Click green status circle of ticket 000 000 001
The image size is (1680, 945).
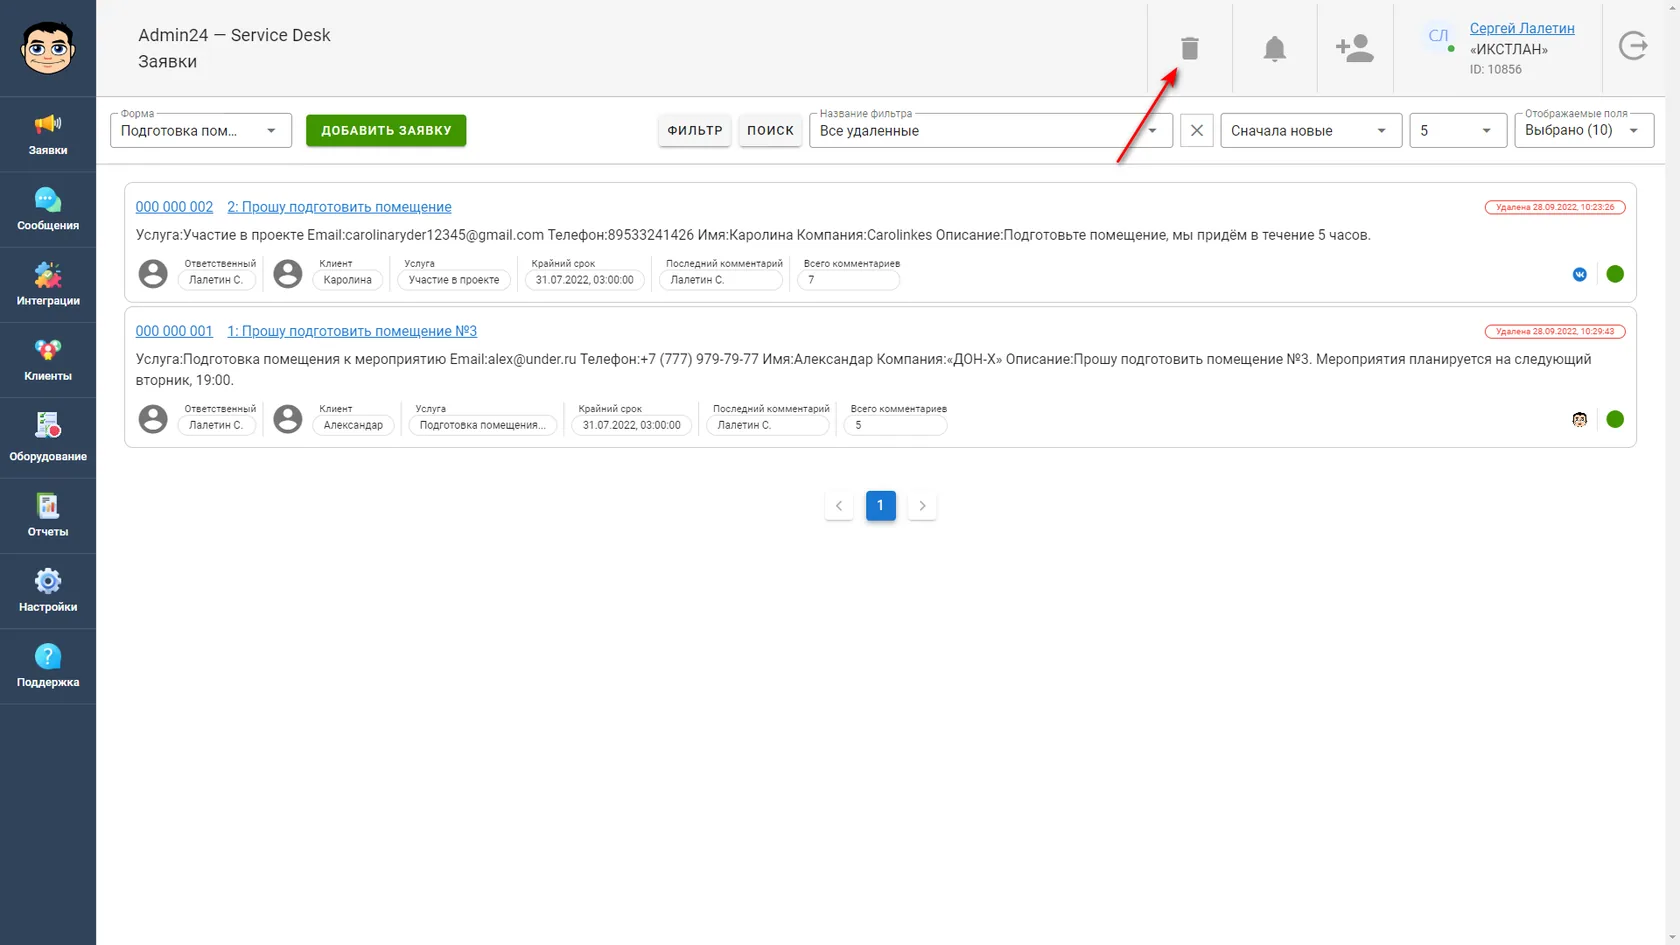pos(1615,419)
